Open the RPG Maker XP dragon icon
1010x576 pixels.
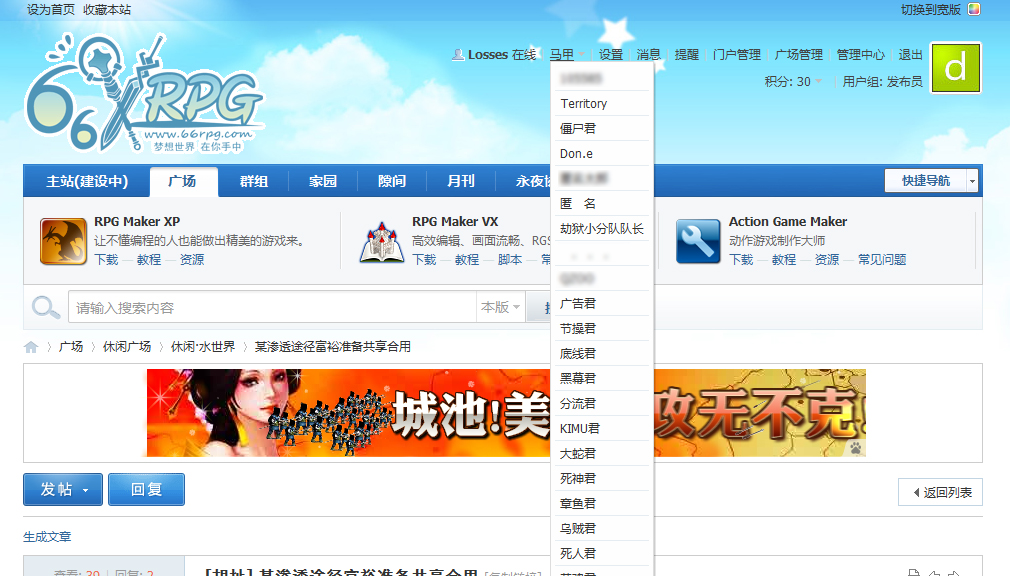coord(63,241)
